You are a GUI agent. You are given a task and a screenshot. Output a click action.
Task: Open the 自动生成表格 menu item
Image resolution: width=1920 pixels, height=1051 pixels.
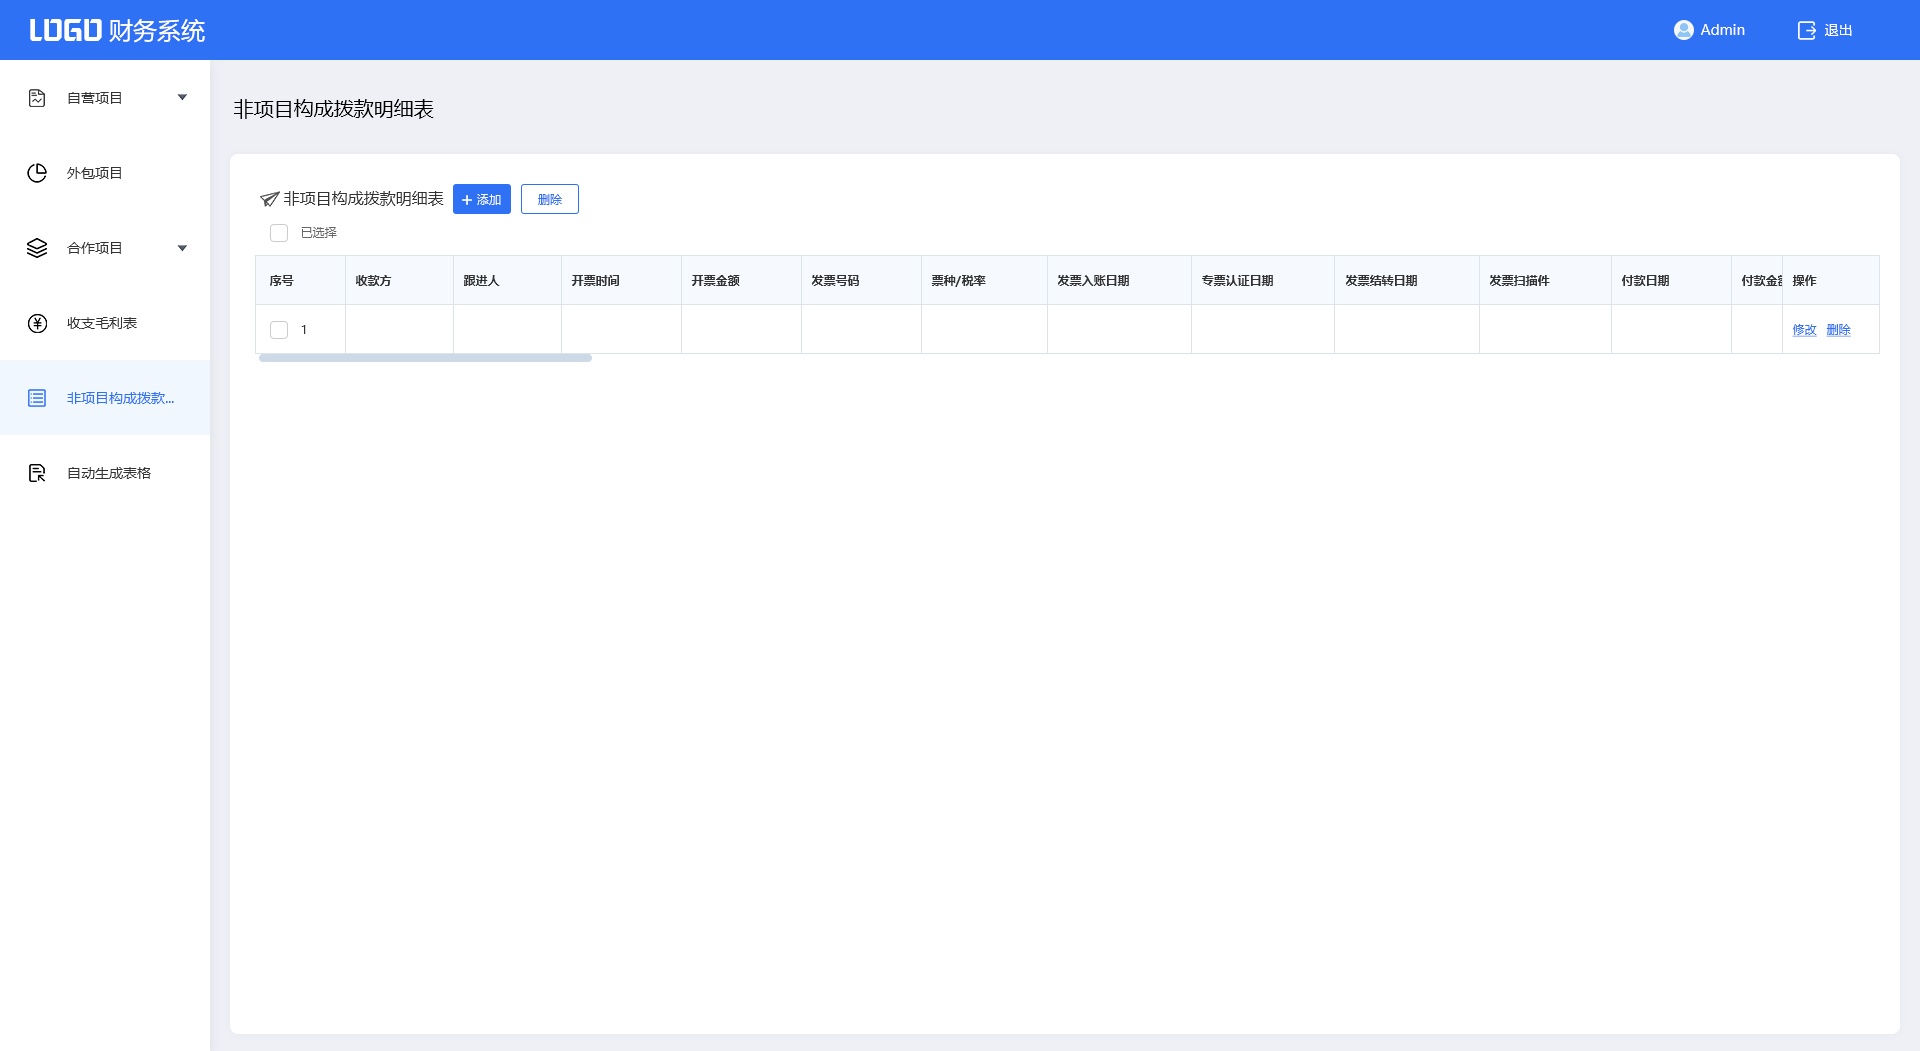click(109, 473)
